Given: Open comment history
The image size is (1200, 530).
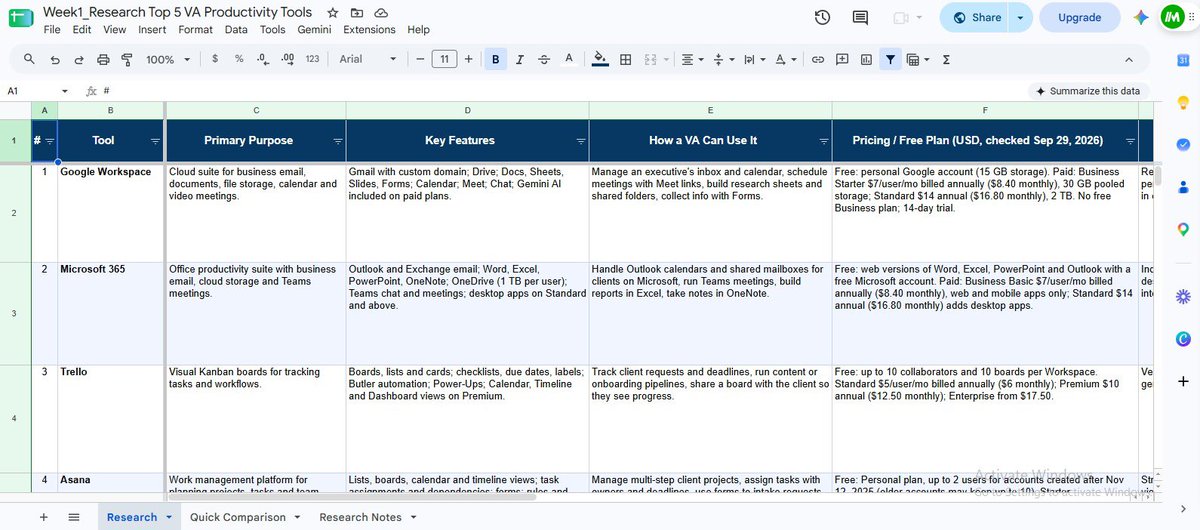Looking at the screenshot, I should [x=860, y=17].
